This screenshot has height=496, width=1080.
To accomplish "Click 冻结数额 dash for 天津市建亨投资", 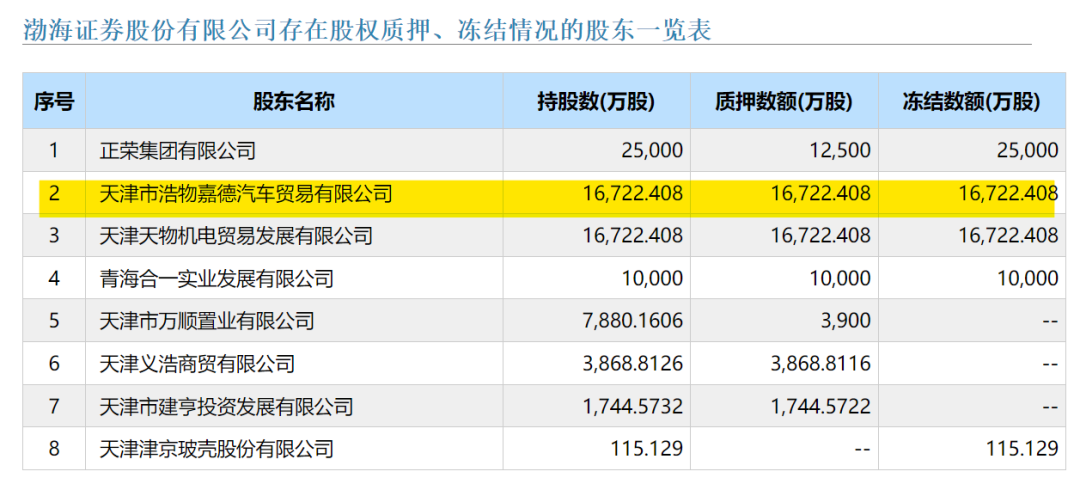I will click(1049, 407).
